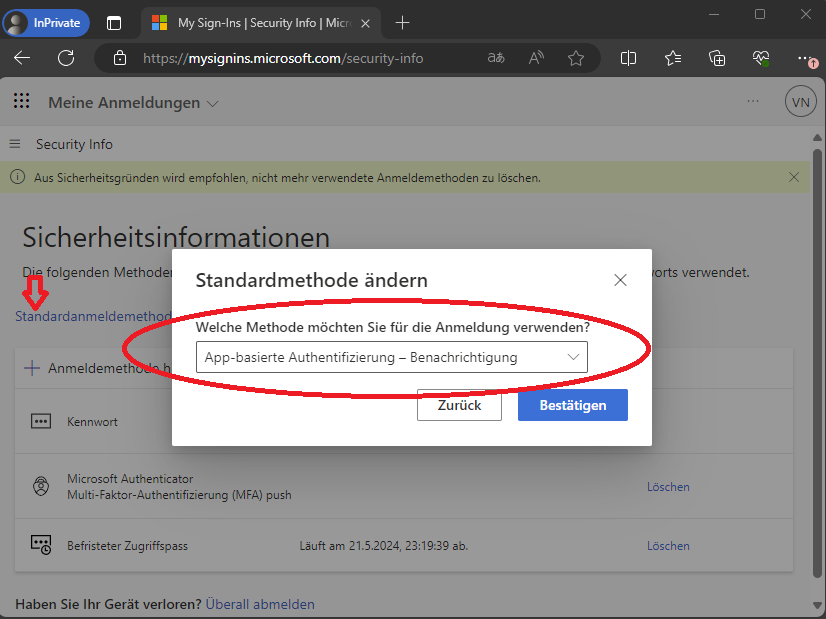Click the address bar URL field
Viewport: 826px width, 619px height.
tap(300, 58)
